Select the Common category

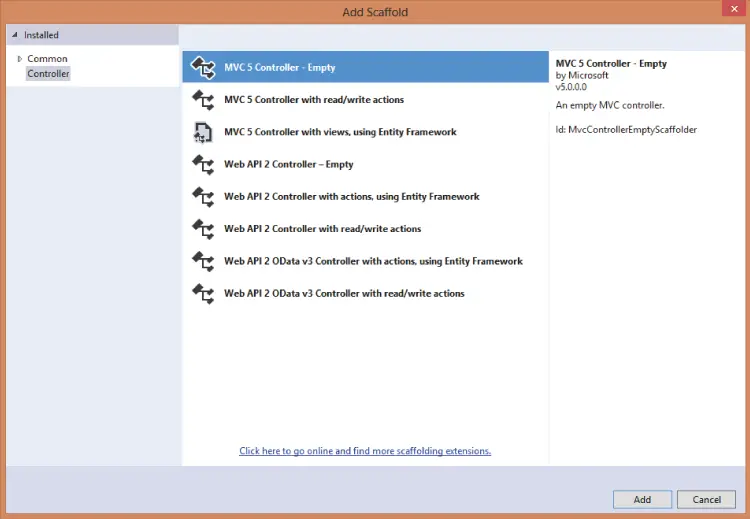[x=47, y=58]
